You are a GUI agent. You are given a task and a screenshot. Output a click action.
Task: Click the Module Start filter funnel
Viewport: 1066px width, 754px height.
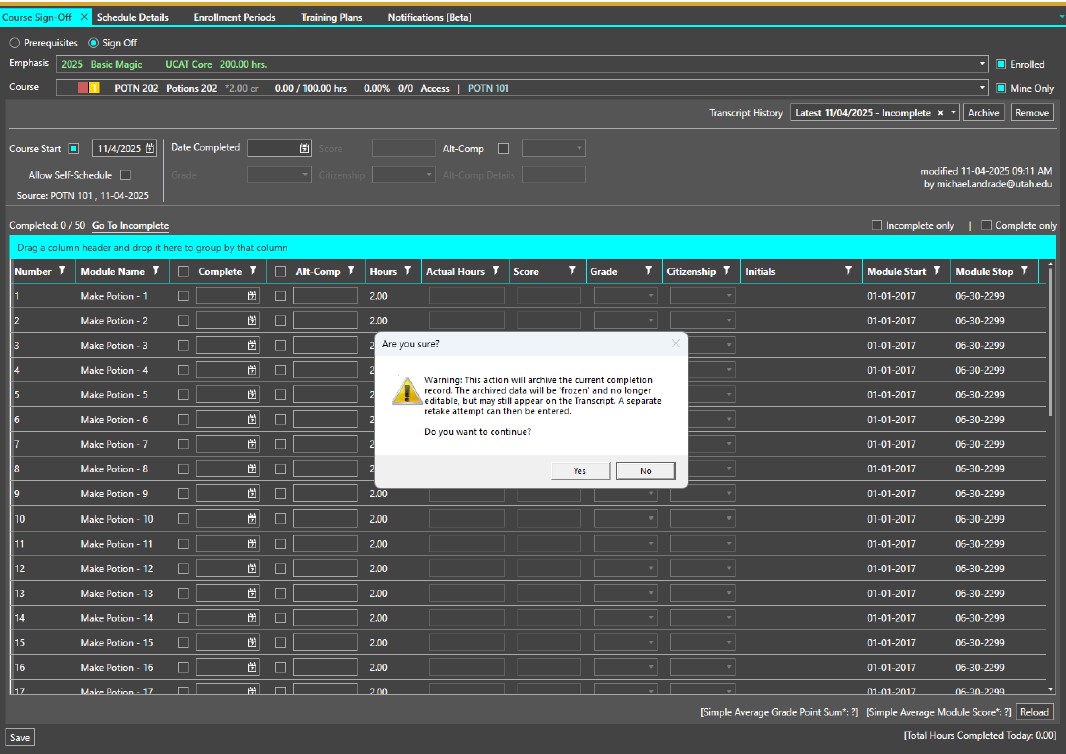[x=937, y=271]
